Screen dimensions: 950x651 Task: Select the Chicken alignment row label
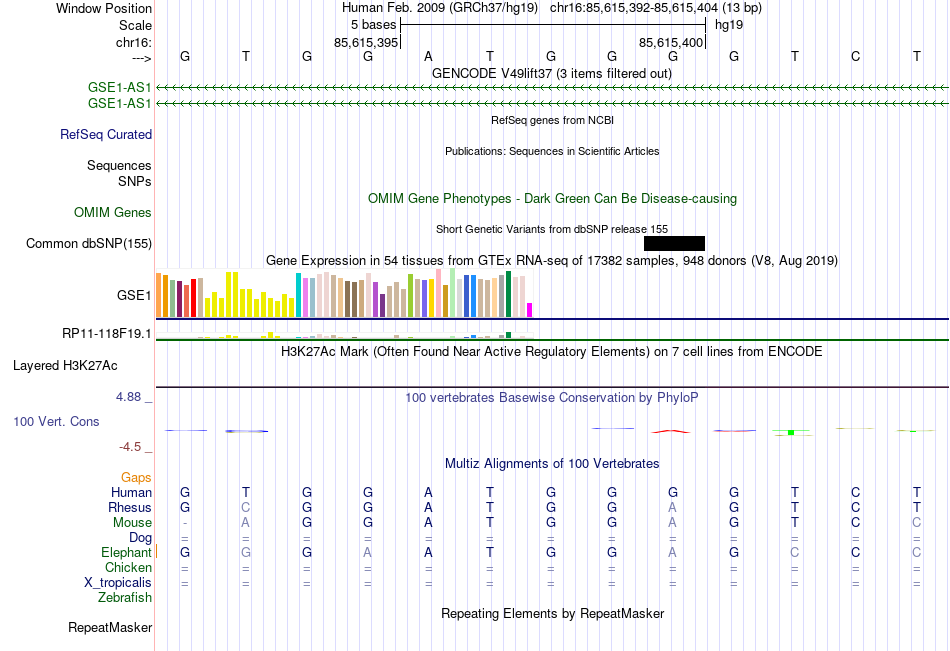(128, 567)
